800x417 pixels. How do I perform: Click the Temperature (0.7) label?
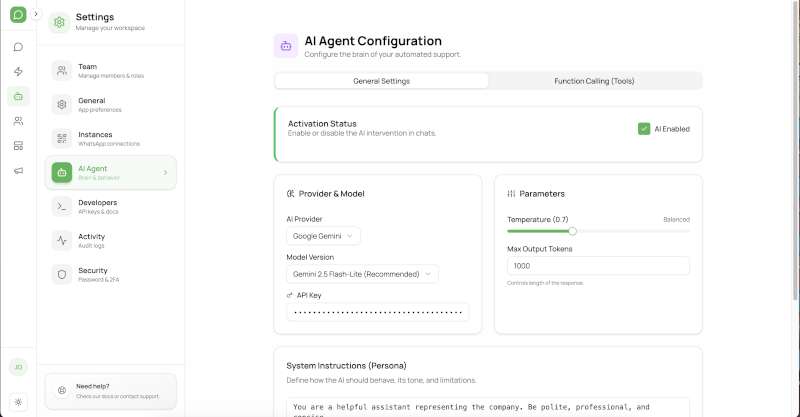click(x=537, y=219)
